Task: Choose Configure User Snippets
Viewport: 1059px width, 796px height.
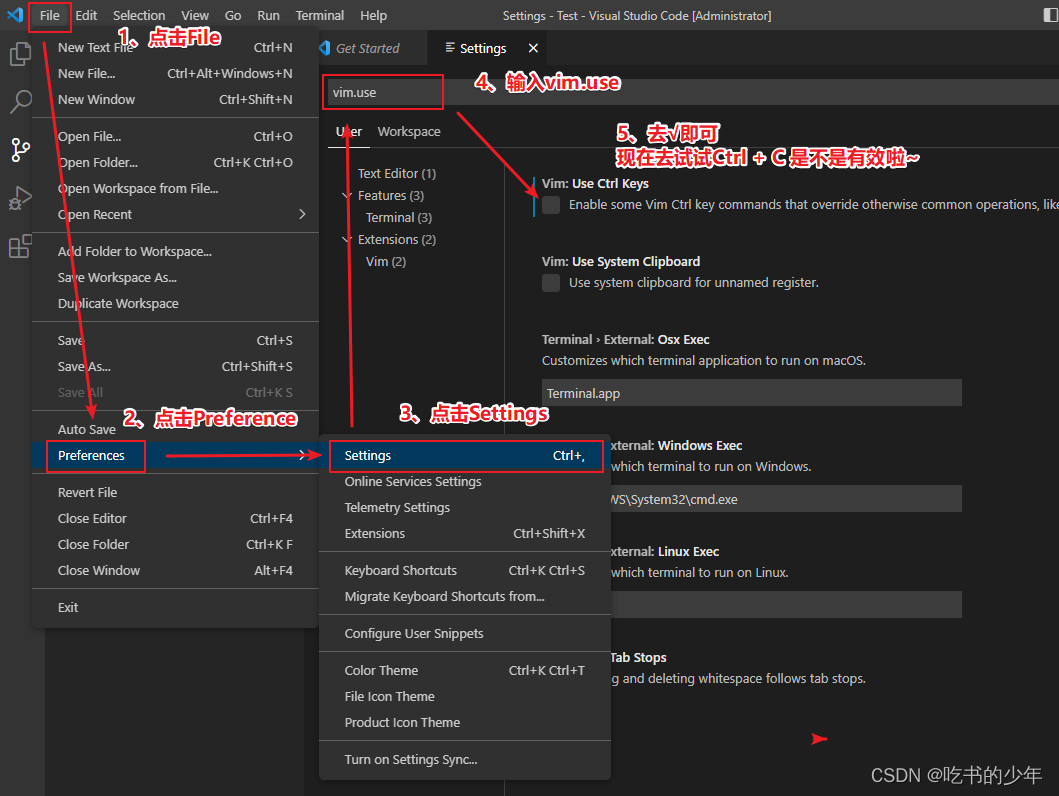Action: tap(465, 633)
